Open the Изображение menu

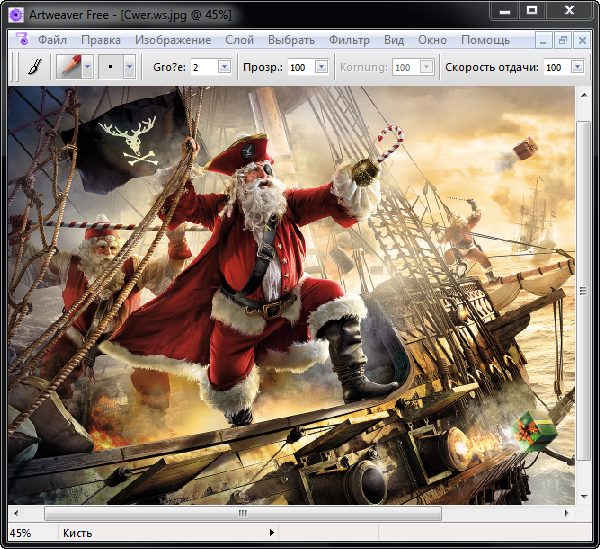click(173, 40)
